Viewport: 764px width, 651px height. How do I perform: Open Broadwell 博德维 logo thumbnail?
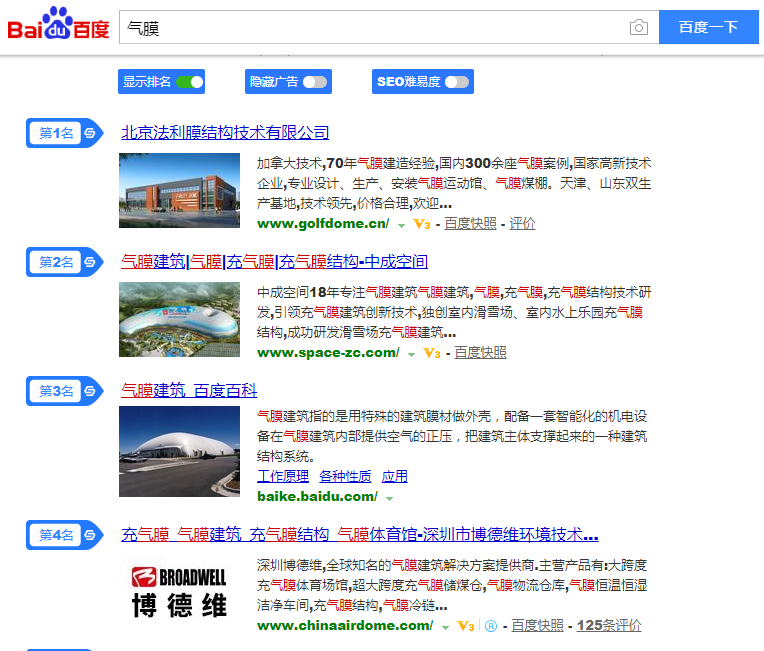[x=179, y=593]
